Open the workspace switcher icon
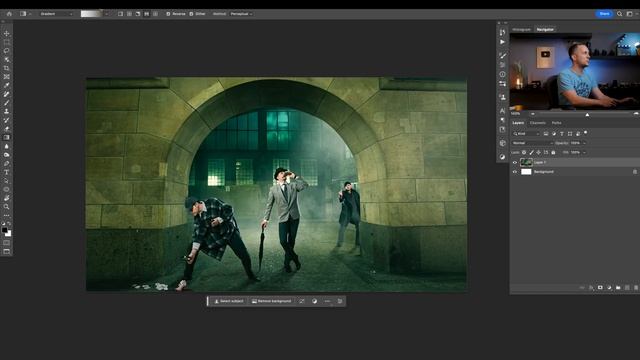 click(x=629, y=14)
